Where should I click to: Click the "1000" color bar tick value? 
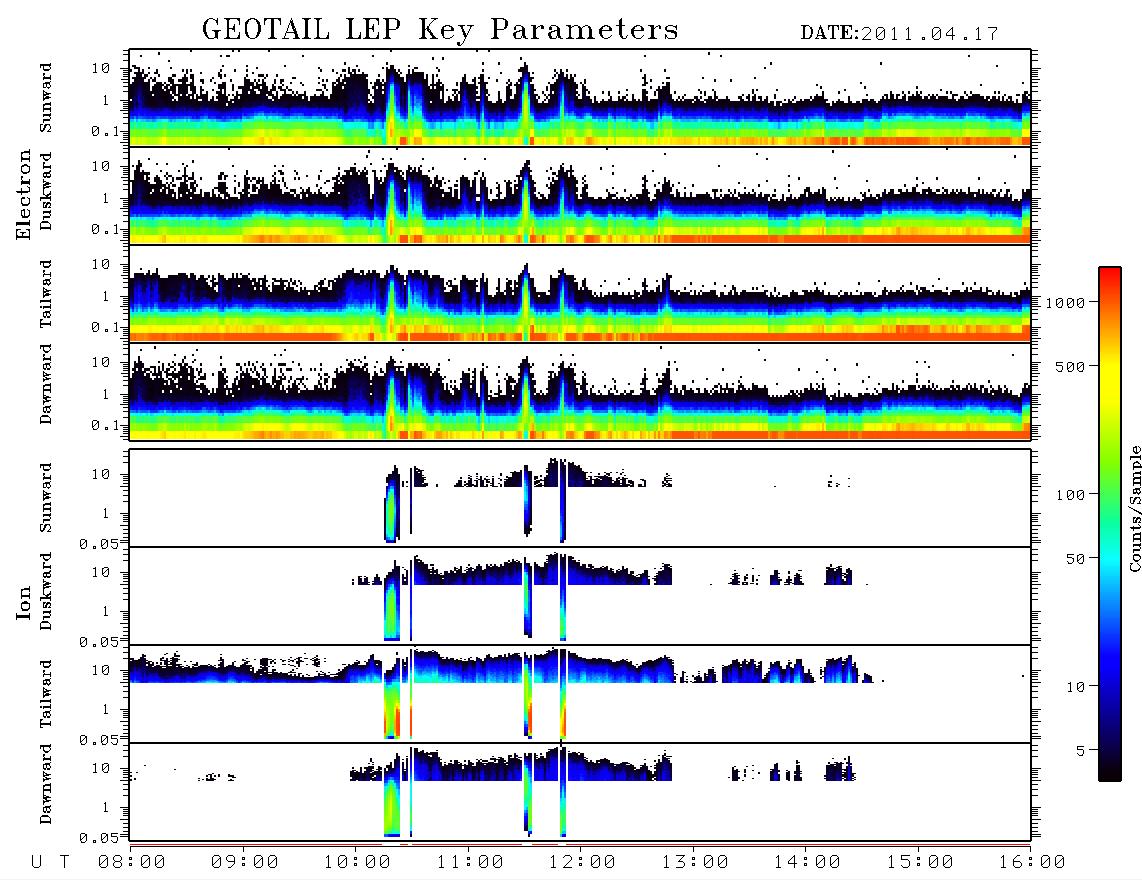[x=1065, y=303]
